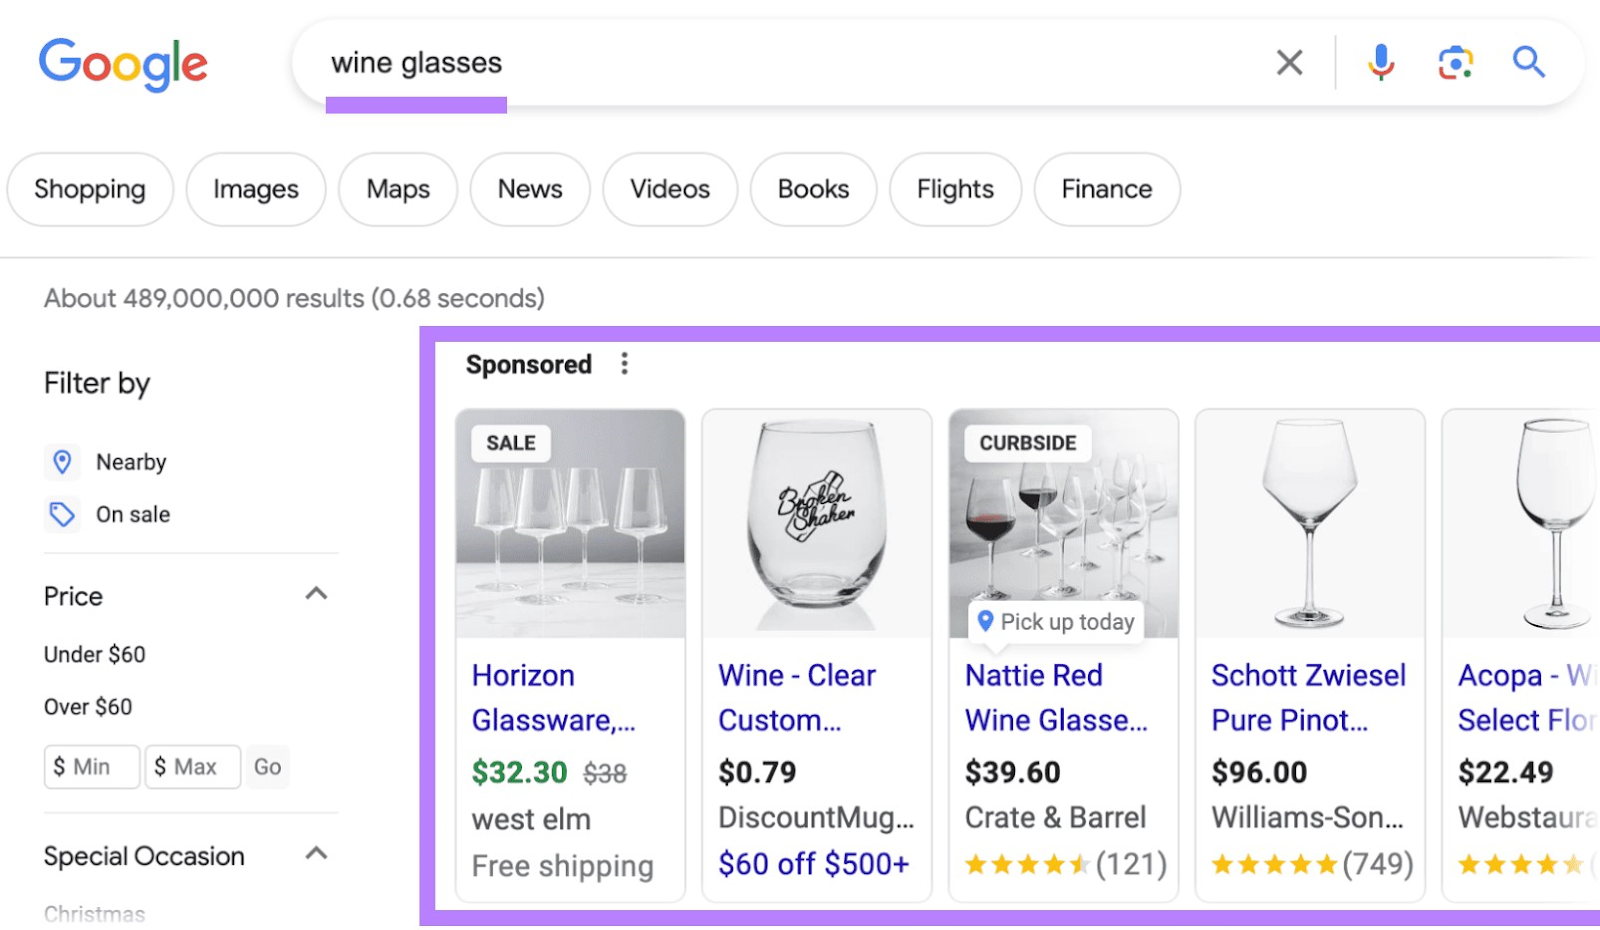Switch to the Images tab

[x=255, y=189]
